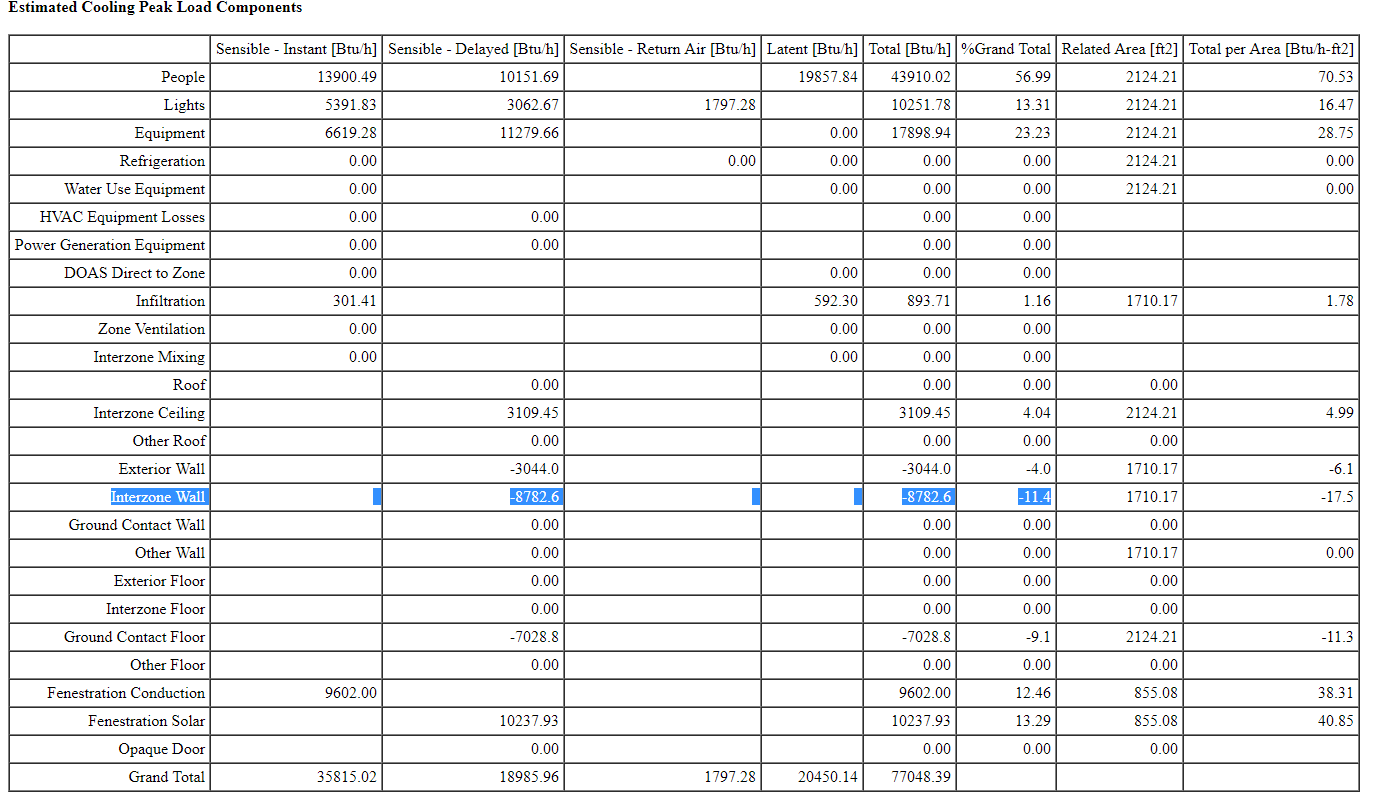Select People total per area 70.53
The height and width of the screenshot is (800, 1374).
pos(1337,77)
